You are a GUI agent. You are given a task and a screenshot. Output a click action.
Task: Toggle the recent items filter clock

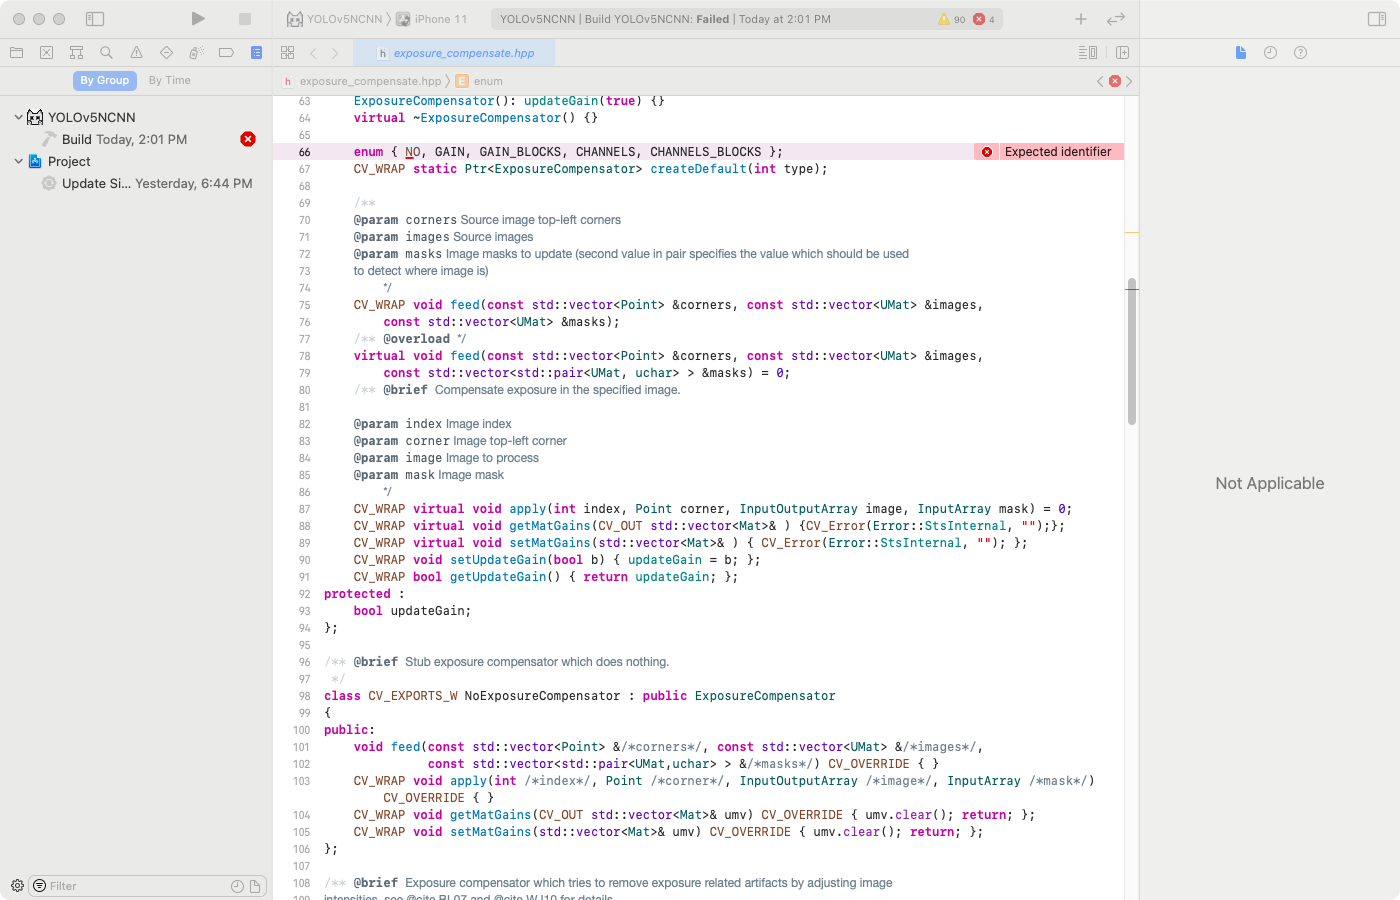pos(237,886)
